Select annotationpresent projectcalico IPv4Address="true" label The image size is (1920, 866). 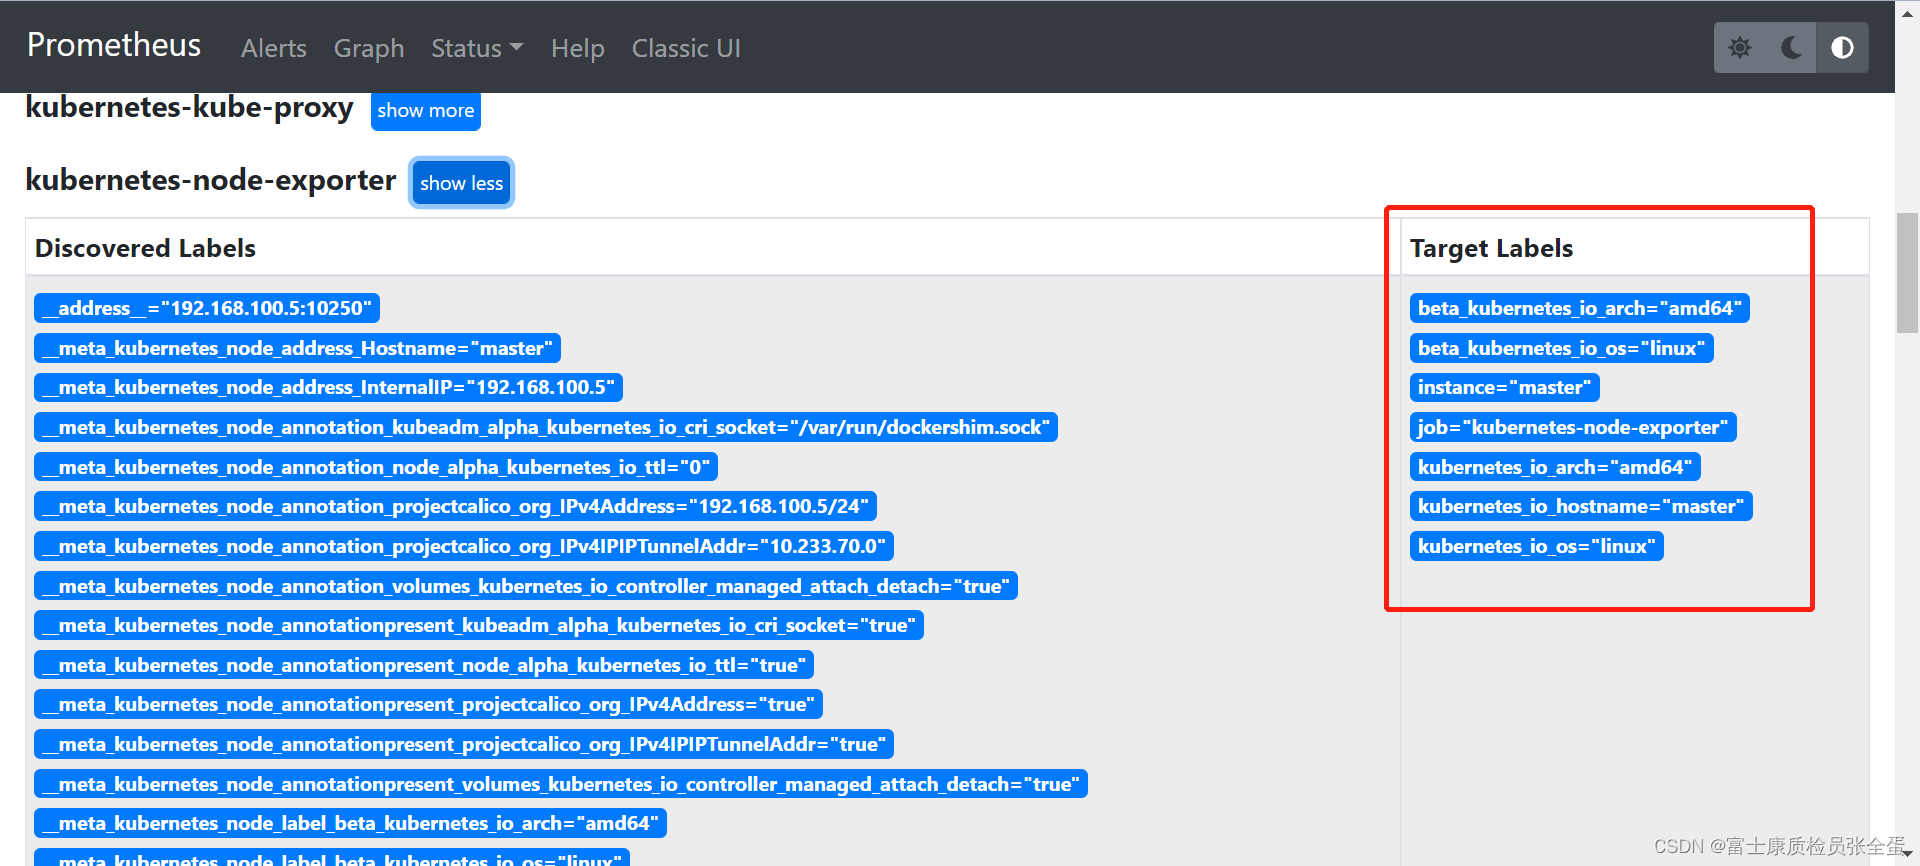click(x=428, y=704)
